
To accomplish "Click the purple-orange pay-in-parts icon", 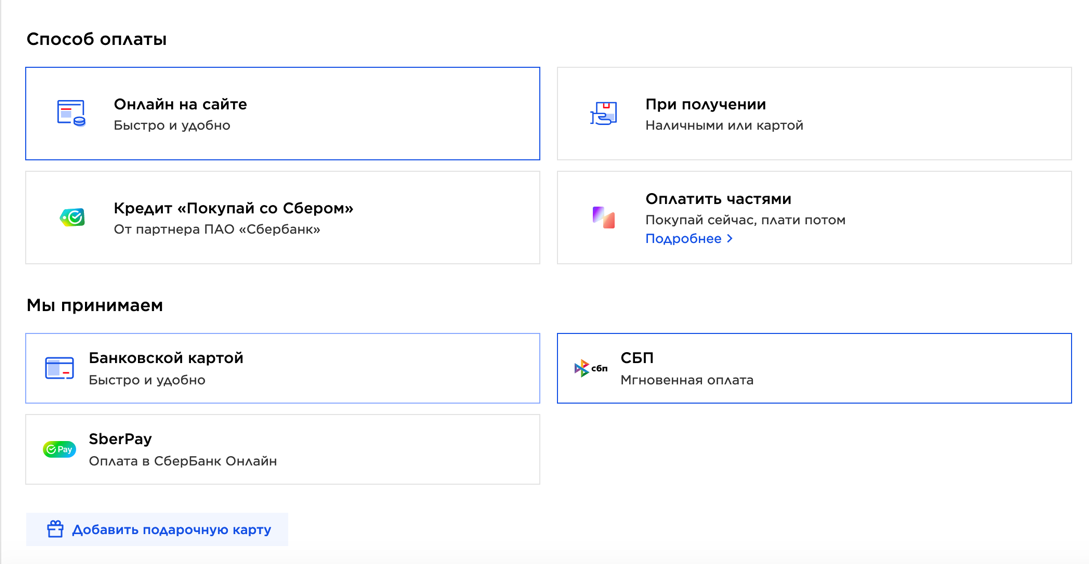I will (604, 217).
